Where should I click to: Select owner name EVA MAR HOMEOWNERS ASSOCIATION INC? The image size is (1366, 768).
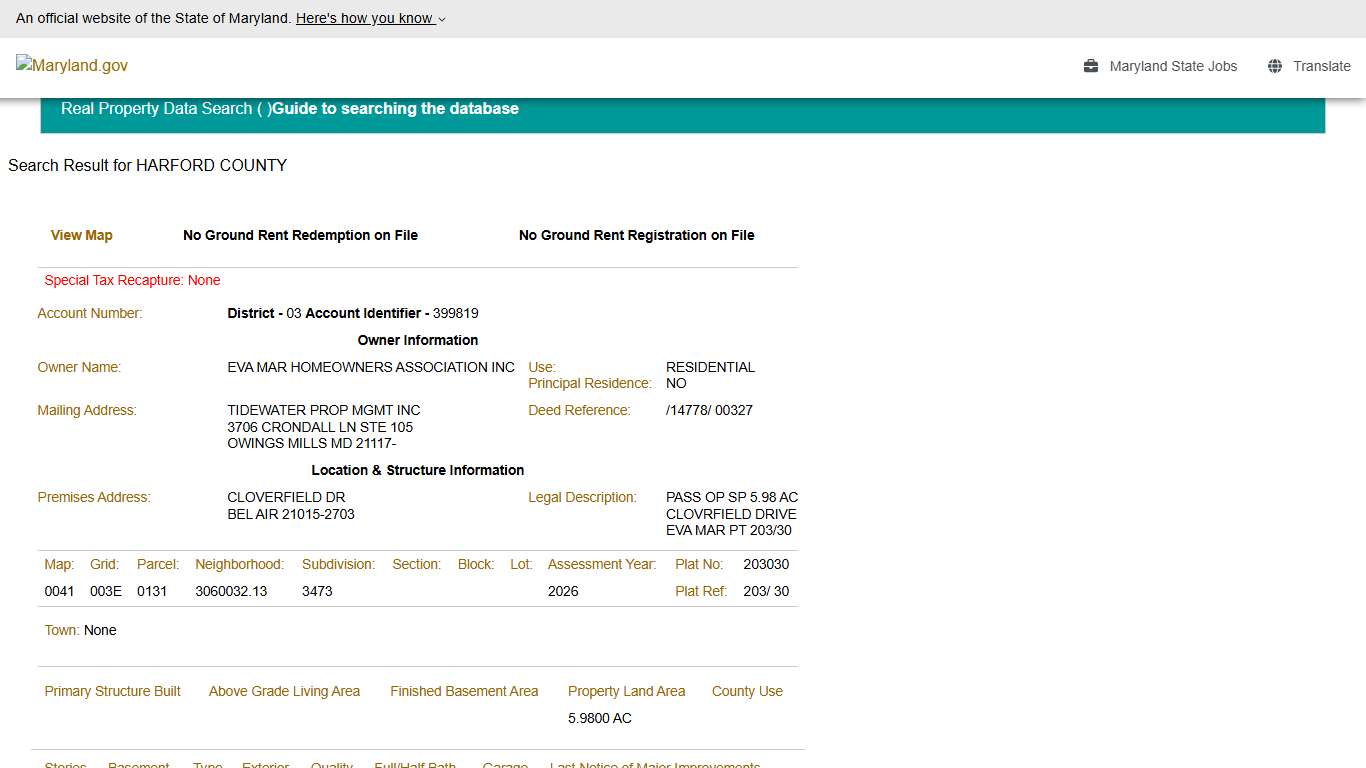pyautogui.click(x=371, y=367)
